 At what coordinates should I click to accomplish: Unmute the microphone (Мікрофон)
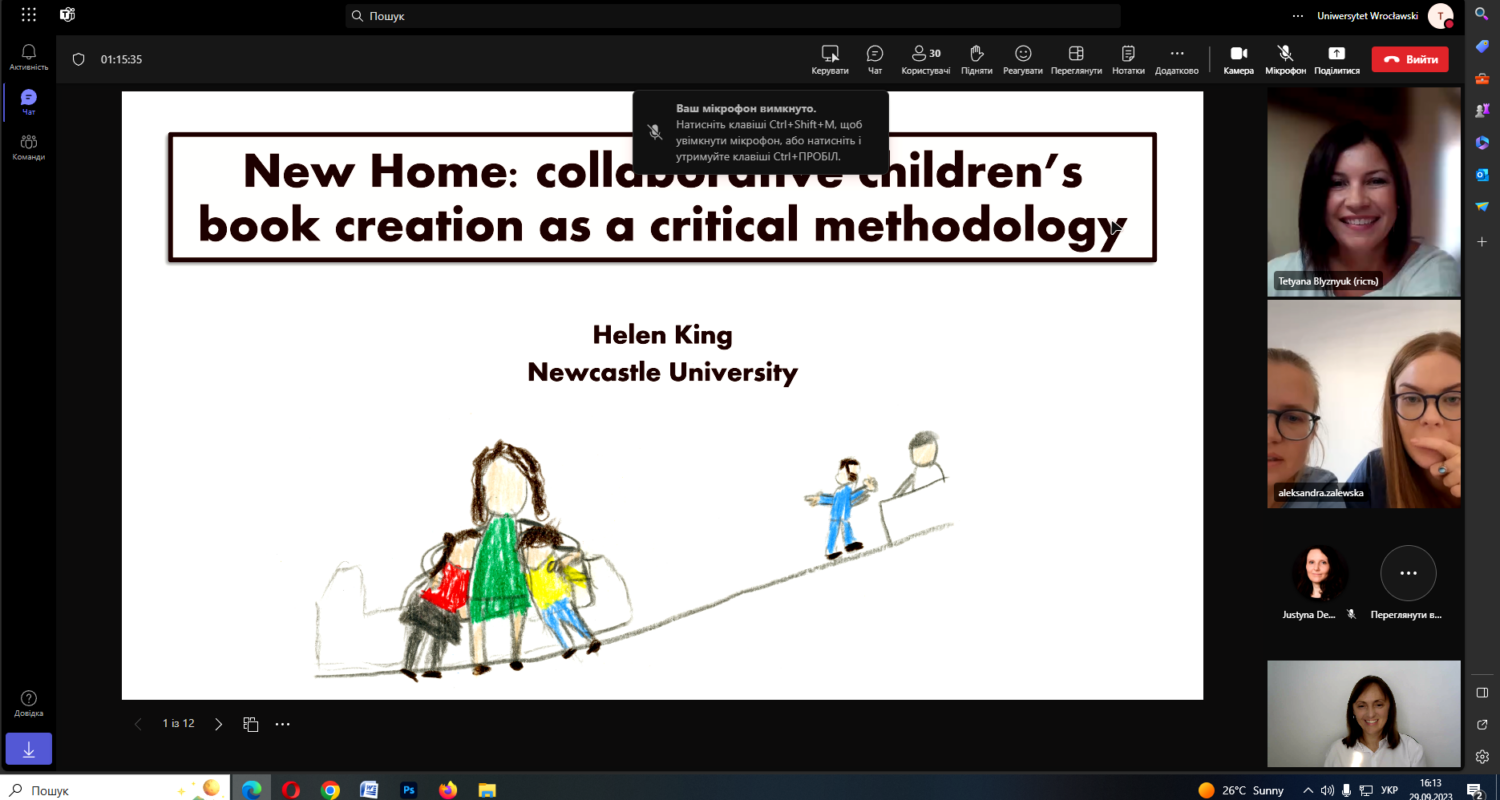pos(1285,59)
